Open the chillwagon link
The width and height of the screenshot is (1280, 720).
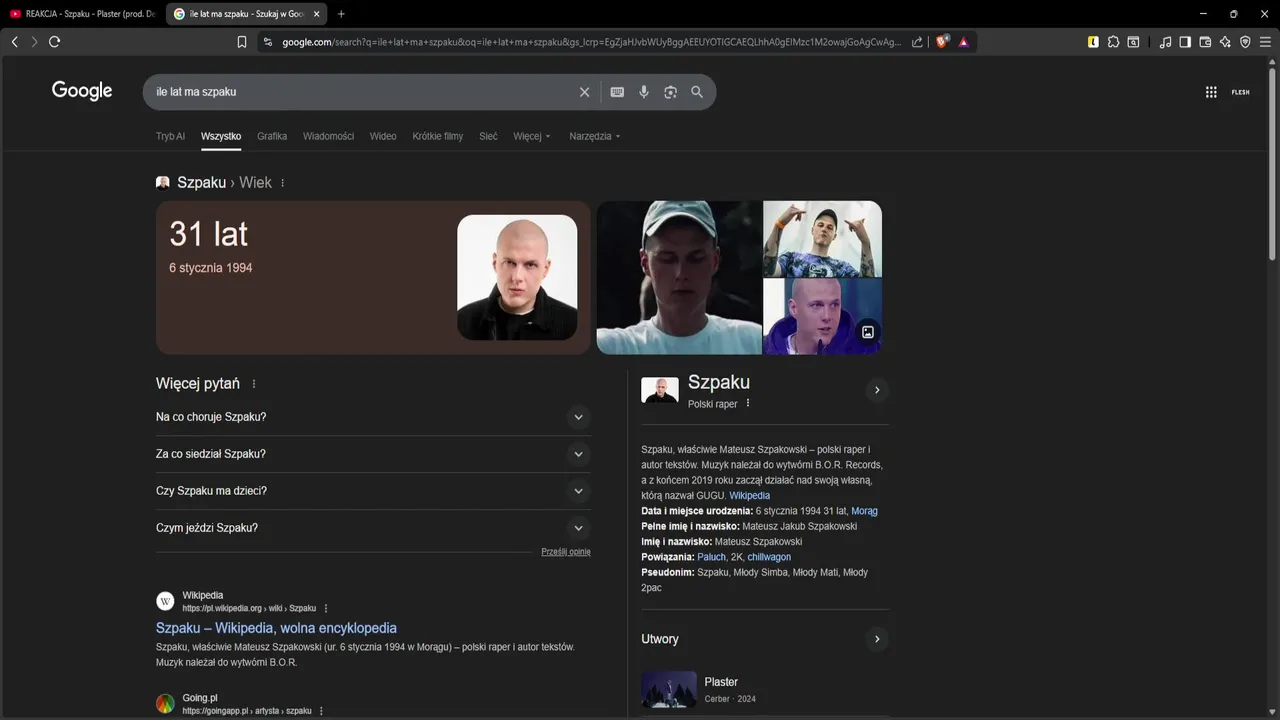point(769,557)
